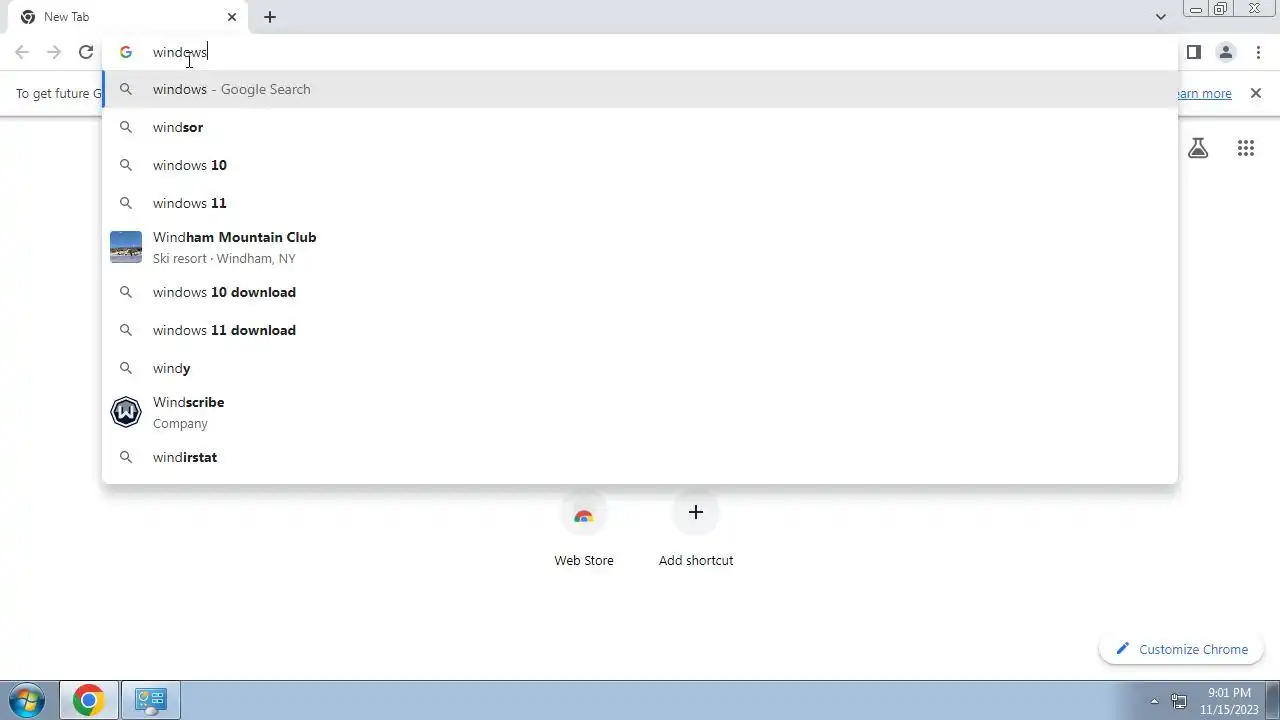Open the second pinned taskbar program
The width and height of the screenshot is (1280, 720).
[150, 700]
